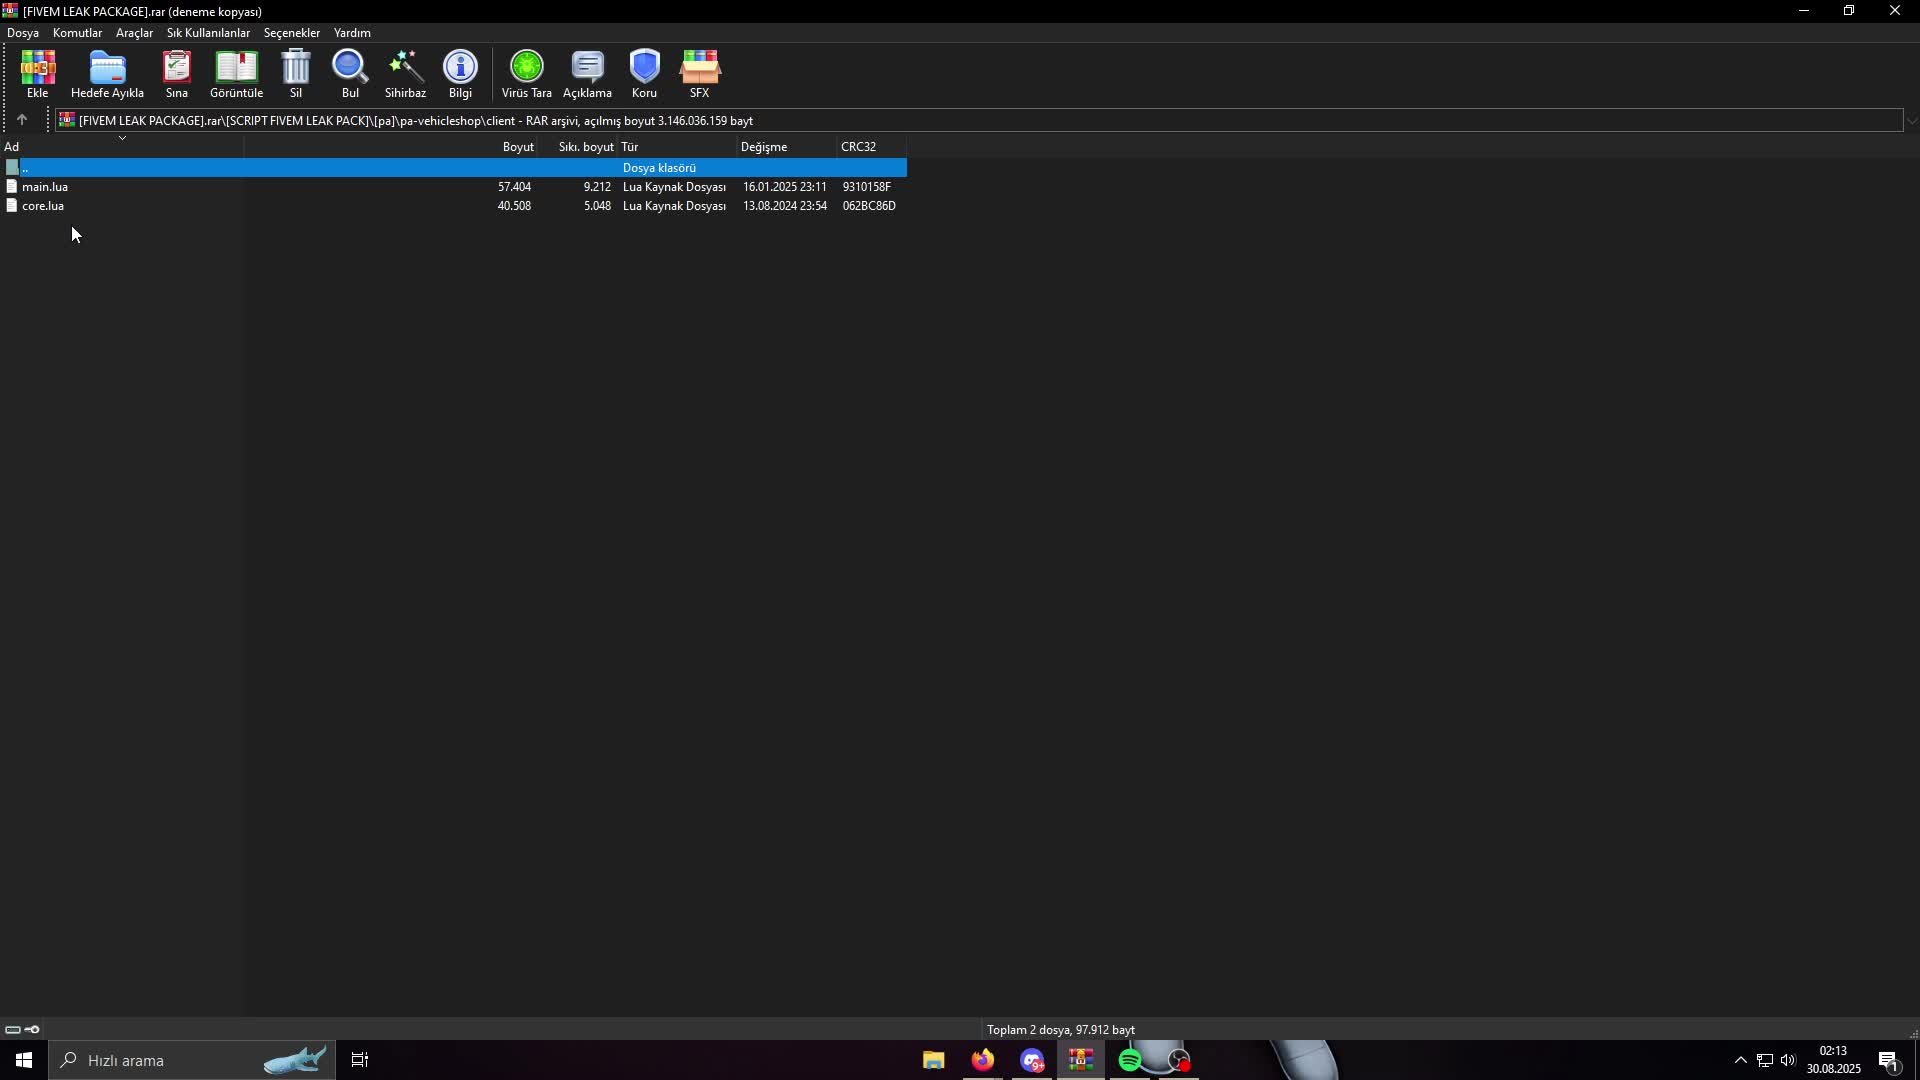Click the Virüs Tara scan icon
The height and width of the screenshot is (1080, 1920).
pyautogui.click(x=526, y=67)
